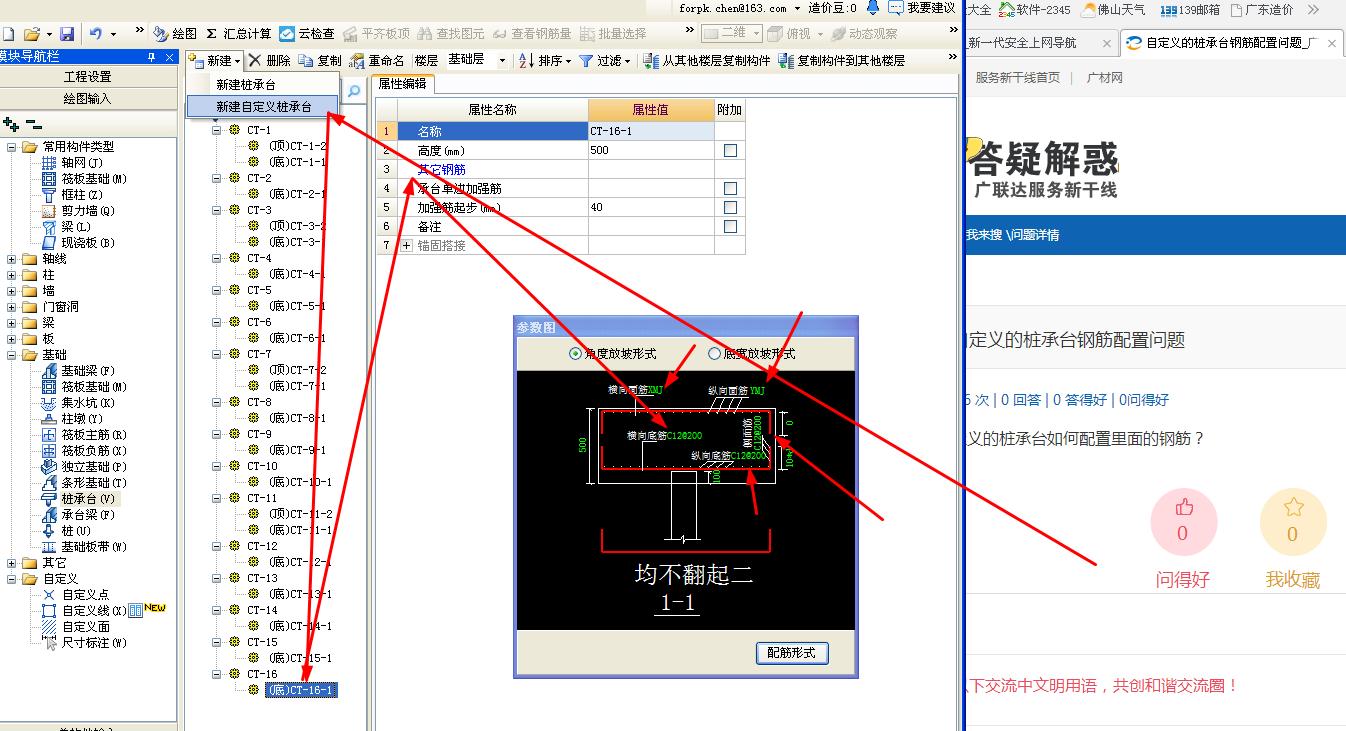Choose 新建自定义桩承台 menu entry
1346x731 pixels.
pos(263,106)
